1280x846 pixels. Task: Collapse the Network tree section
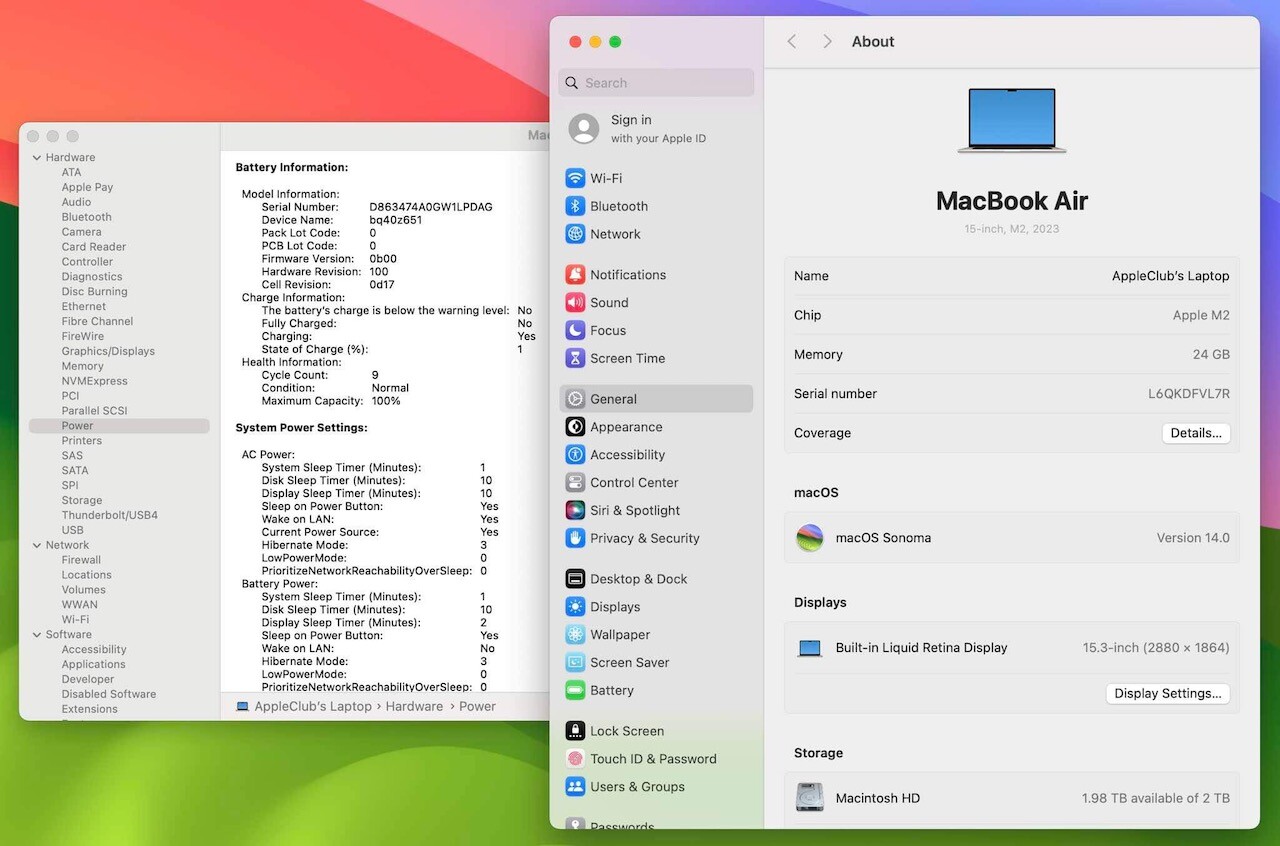(37, 546)
